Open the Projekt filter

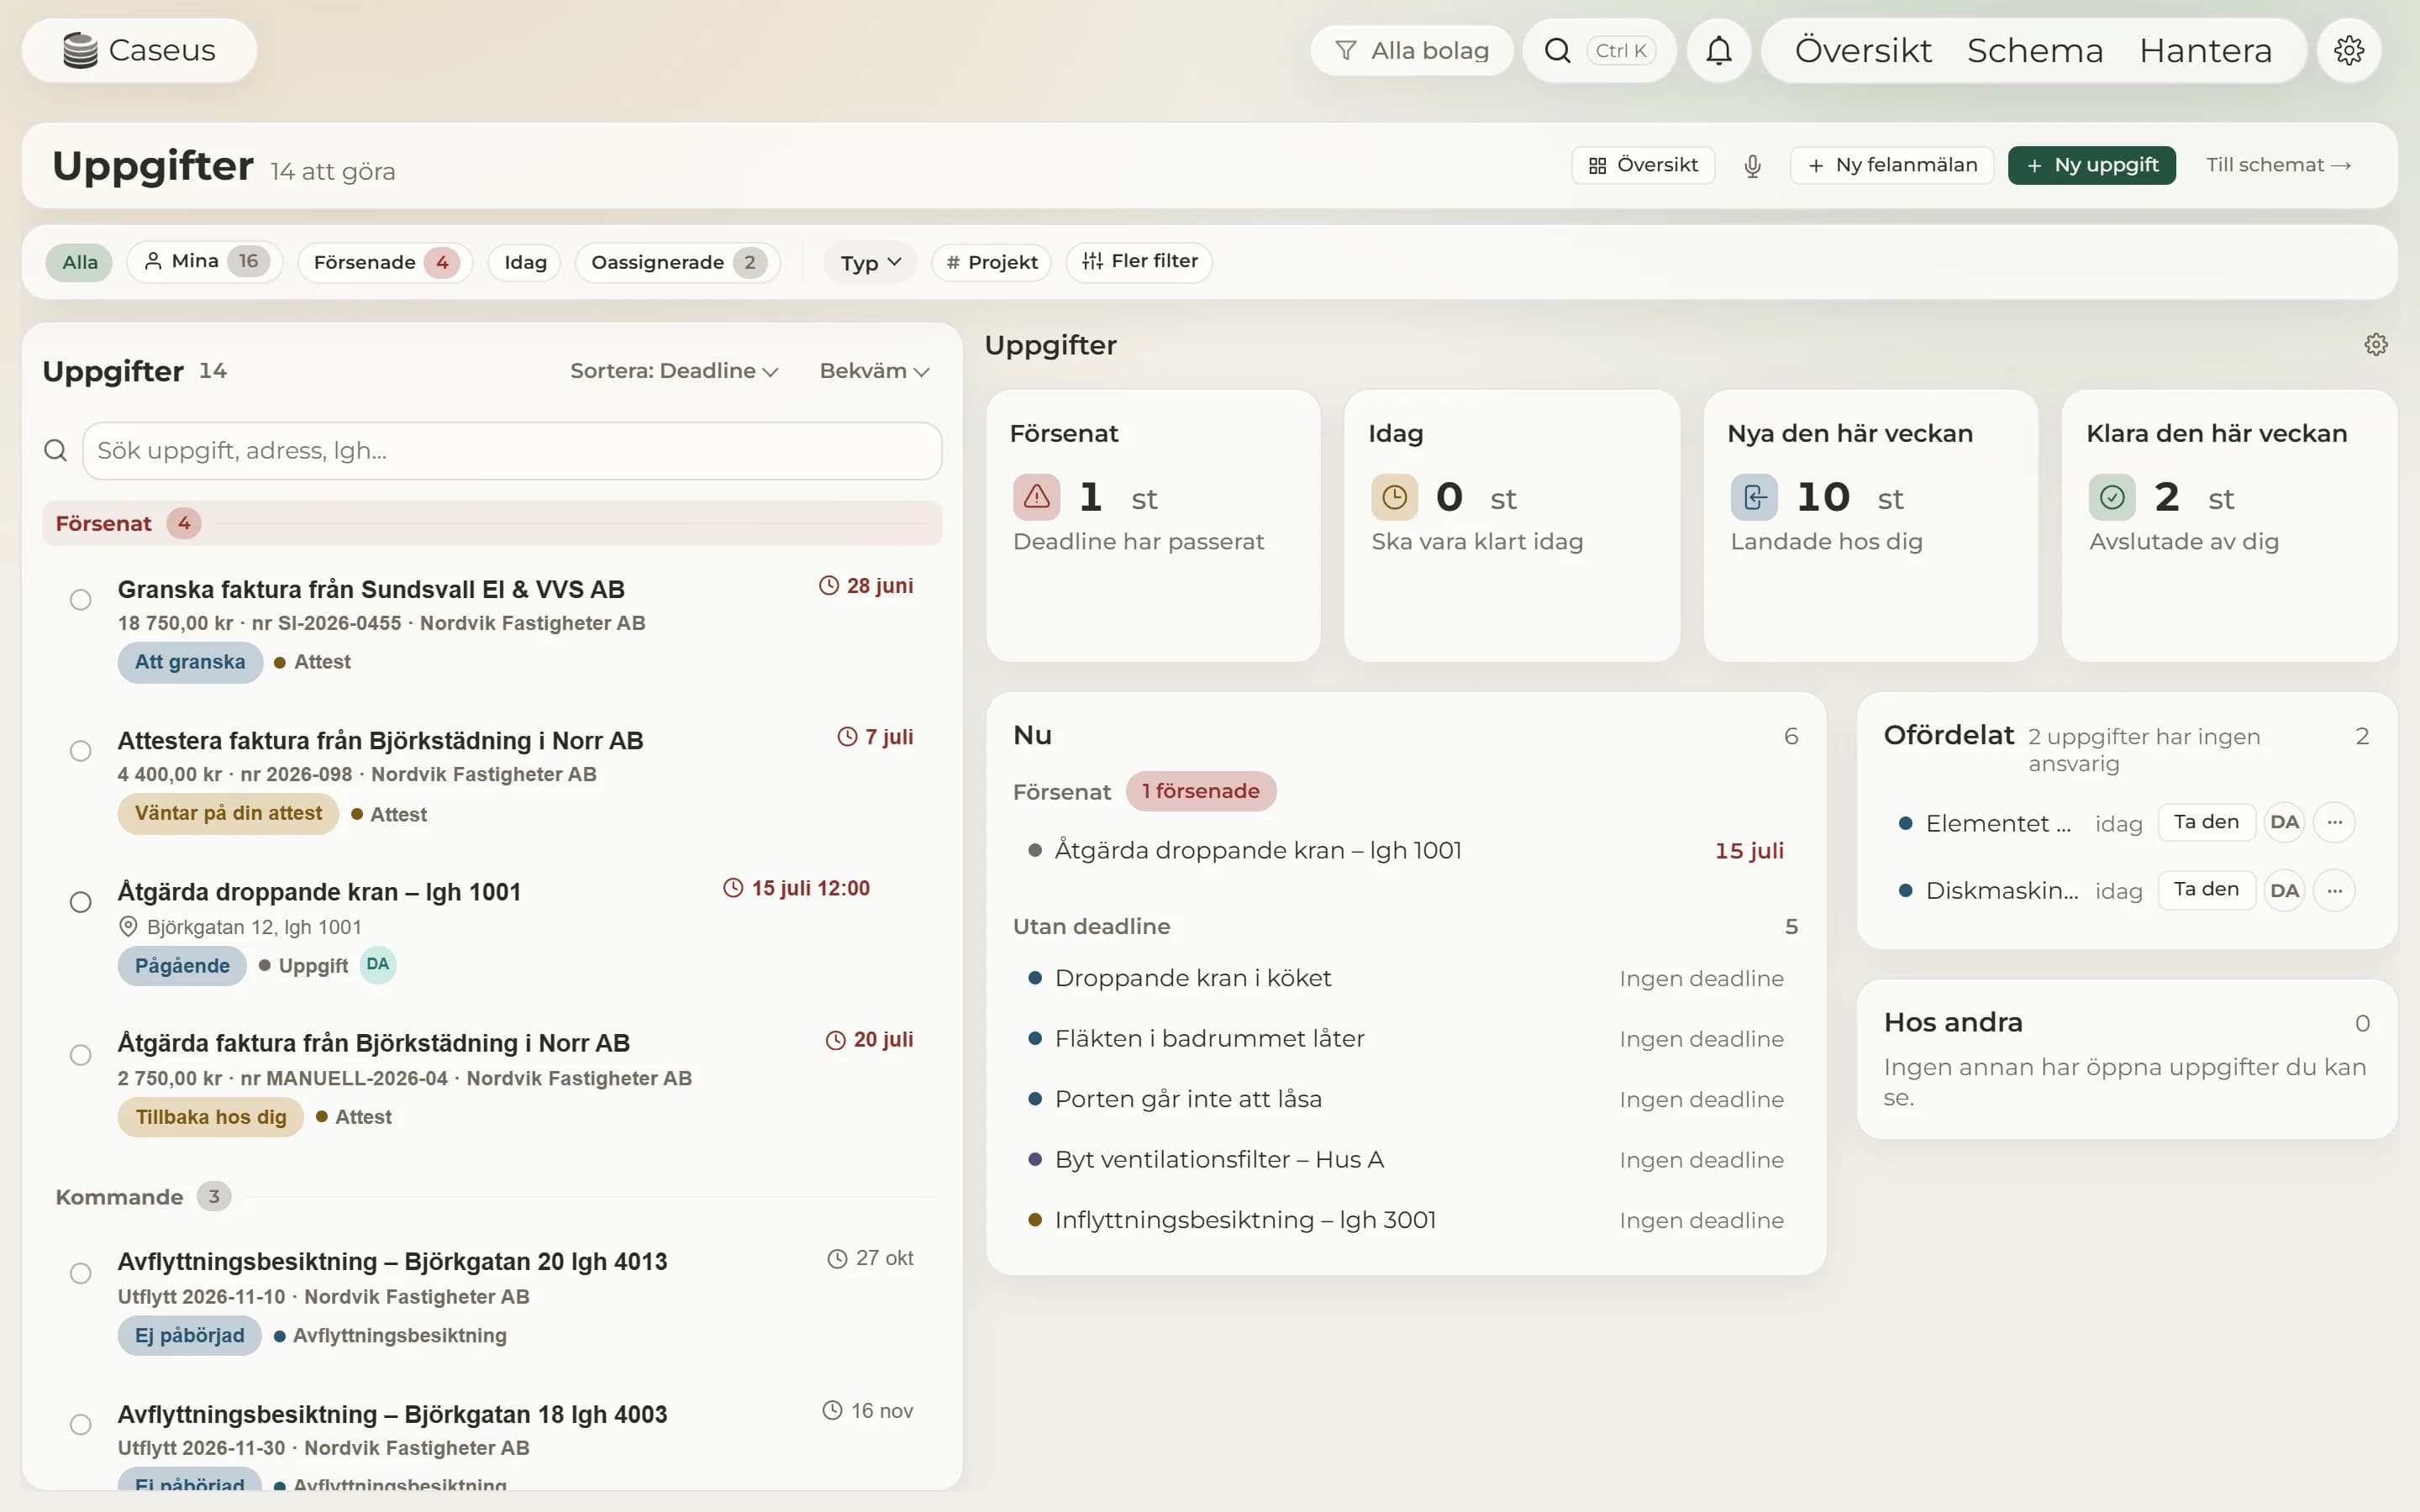(x=991, y=263)
